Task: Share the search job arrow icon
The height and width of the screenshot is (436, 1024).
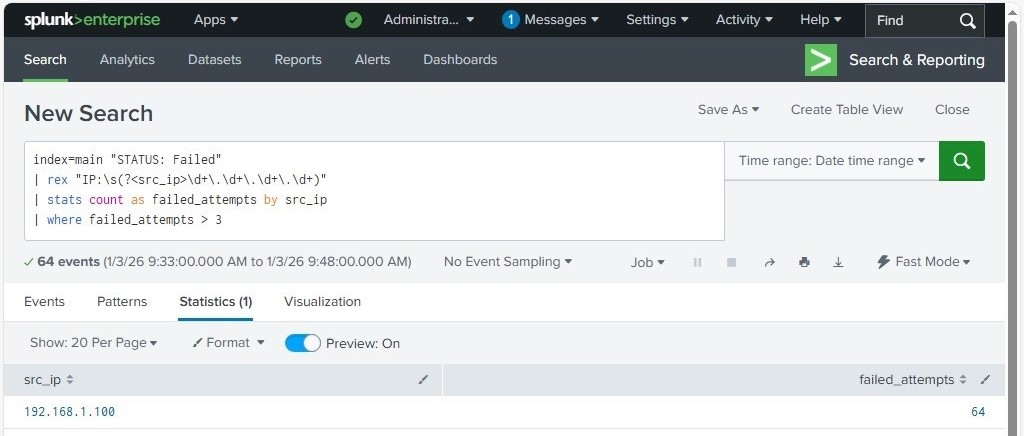Action: click(769, 262)
